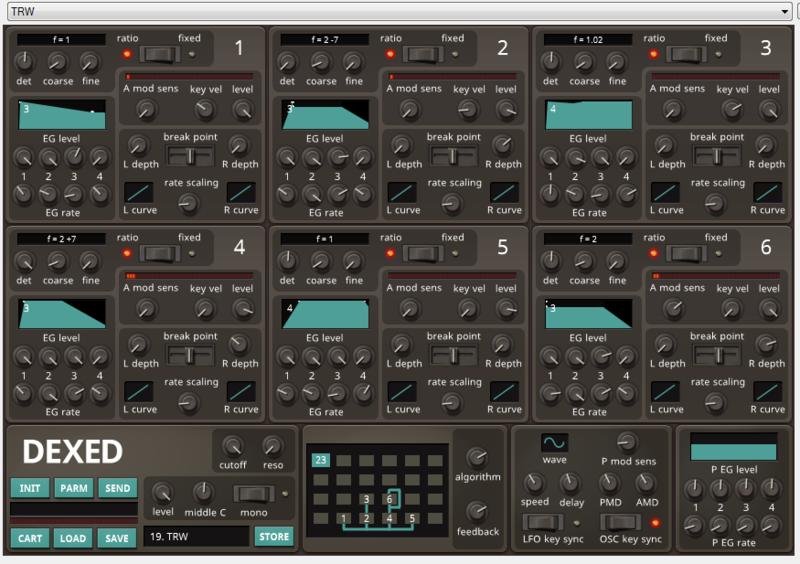Click the reso knob

click(x=272, y=446)
